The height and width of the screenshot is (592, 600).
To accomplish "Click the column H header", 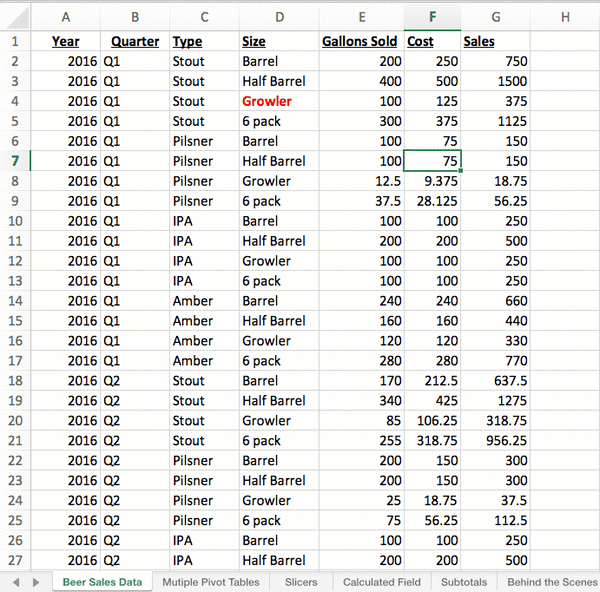I will coord(564,17).
